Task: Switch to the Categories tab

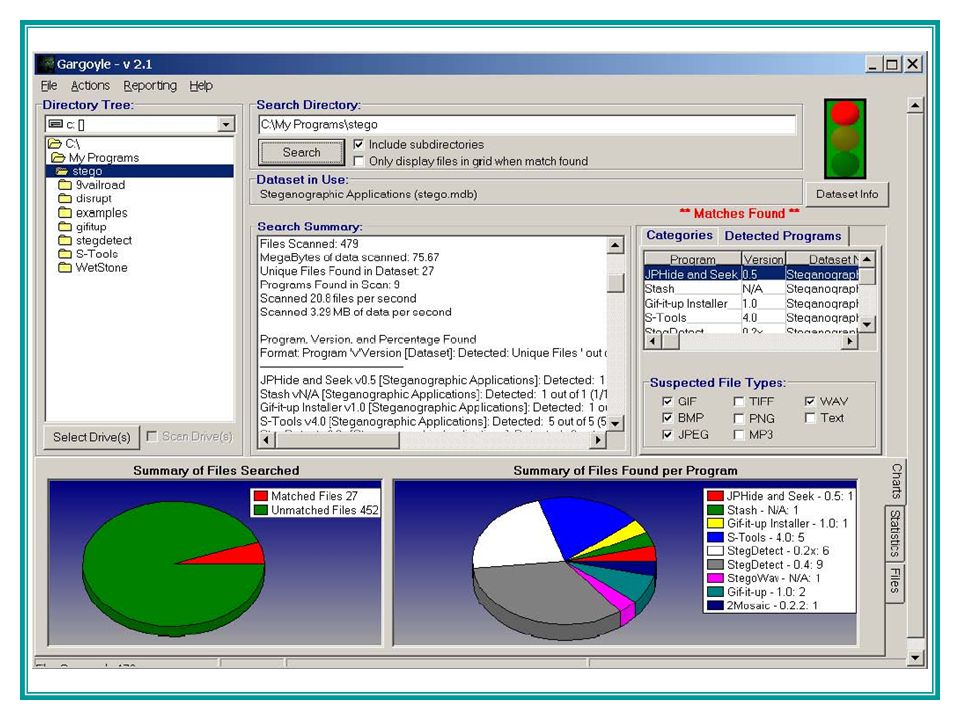Action: [x=679, y=235]
